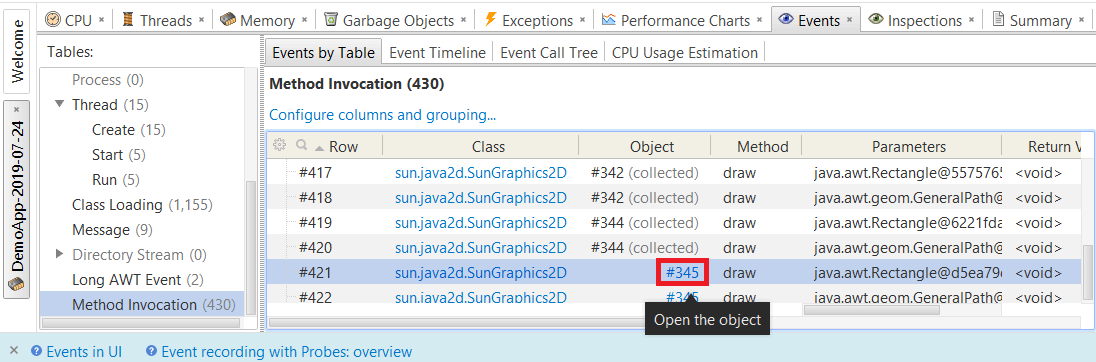The height and width of the screenshot is (362, 1096).
Task: Switch to the Event Timeline tab
Action: point(438,52)
